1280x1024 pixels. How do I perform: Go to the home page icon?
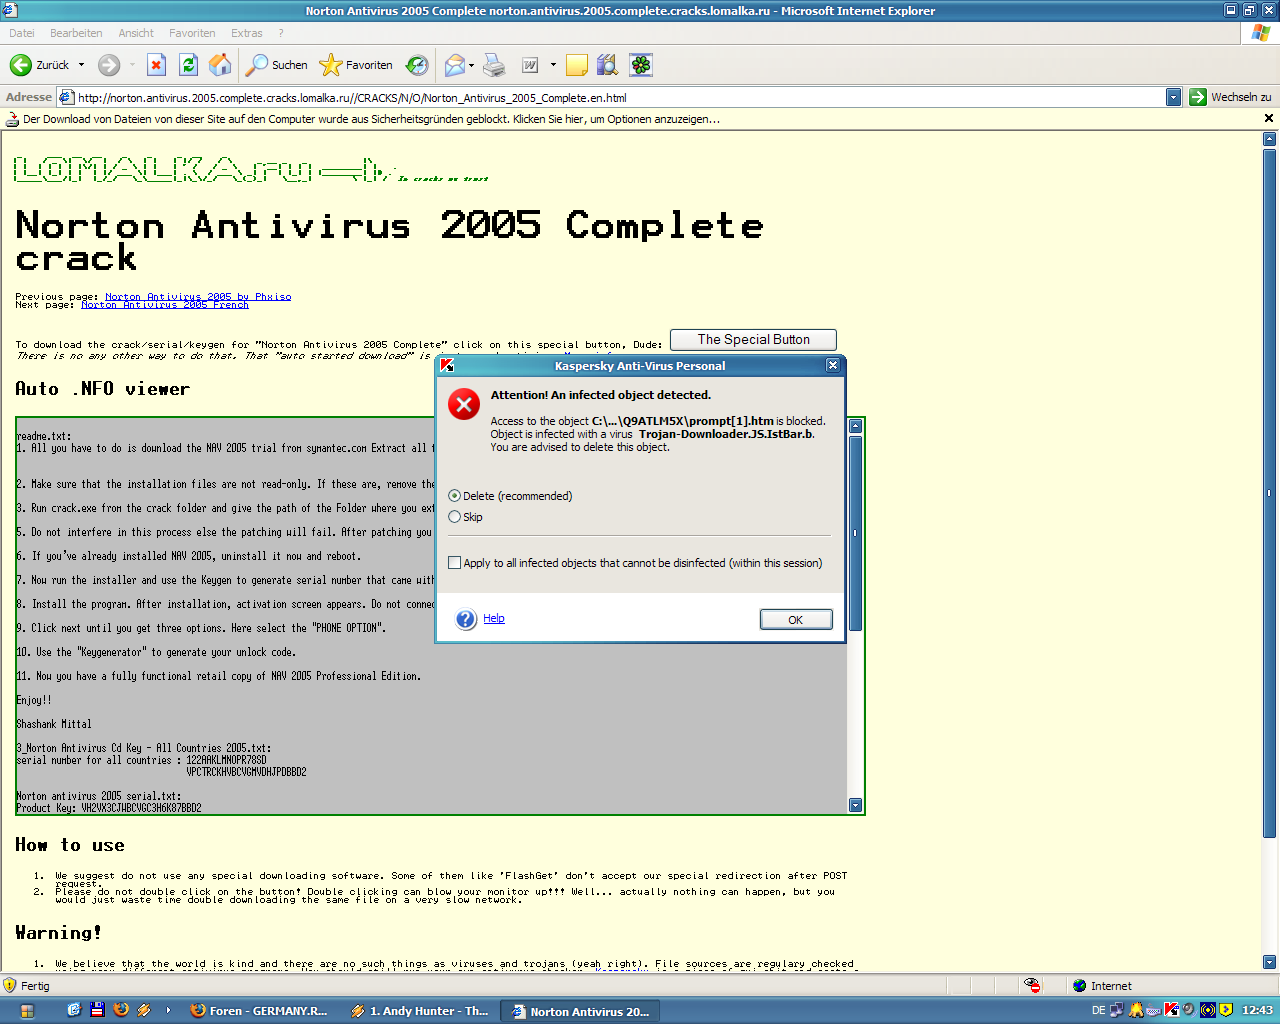tap(220, 65)
